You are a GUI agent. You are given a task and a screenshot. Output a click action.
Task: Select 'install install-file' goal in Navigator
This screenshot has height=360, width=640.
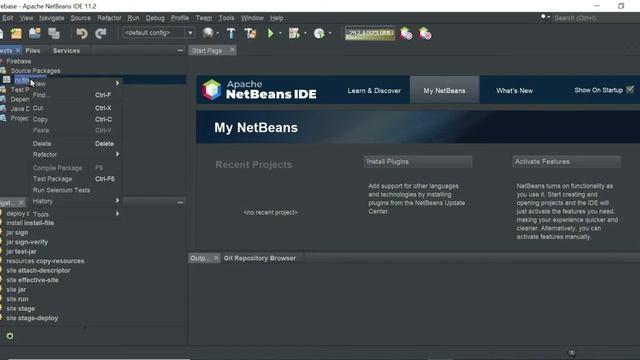30,223
